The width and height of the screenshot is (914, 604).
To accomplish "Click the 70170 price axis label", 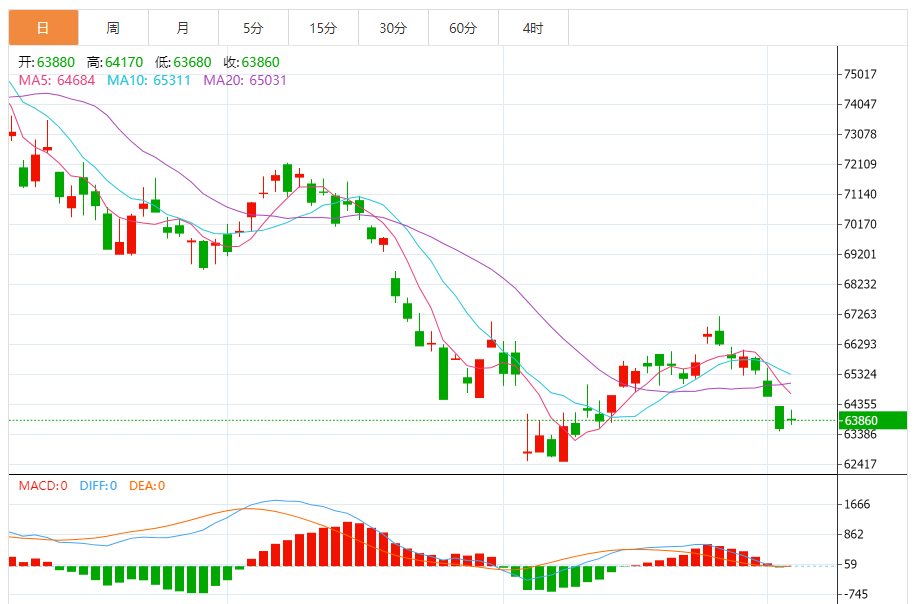I will [x=860, y=224].
